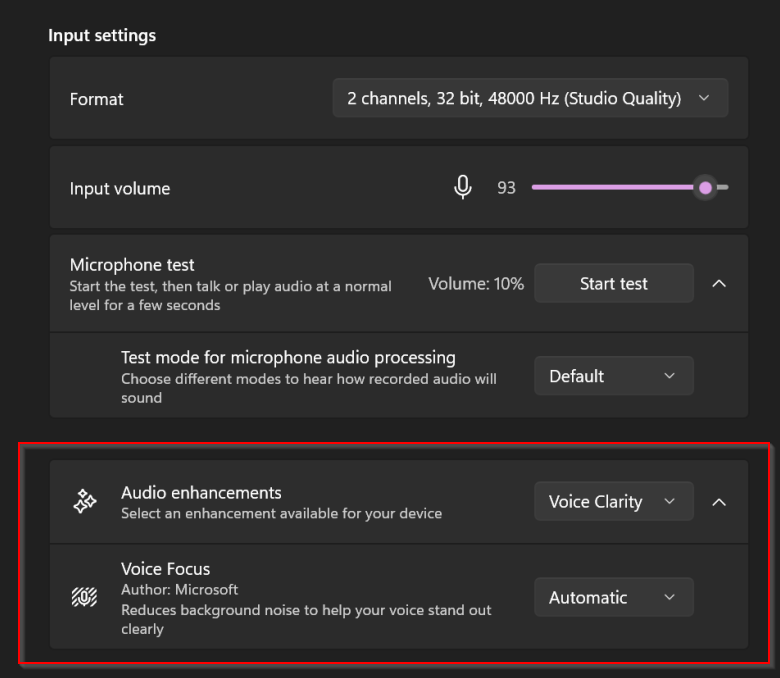Click the Voice Focus title
The height and width of the screenshot is (678, 780).
tap(166, 569)
